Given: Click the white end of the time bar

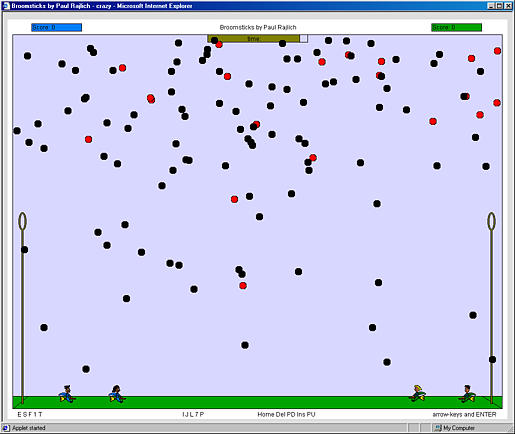Looking at the screenshot, I should coord(304,39).
